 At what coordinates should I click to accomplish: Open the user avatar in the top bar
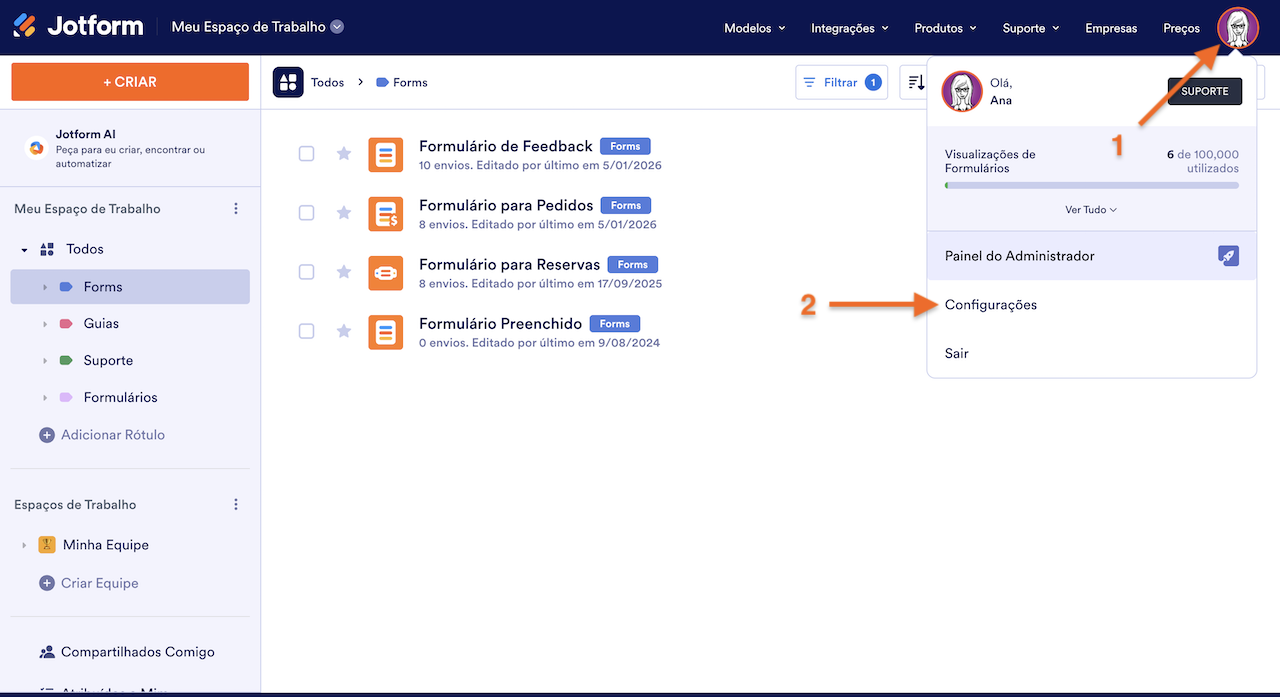(x=1237, y=28)
